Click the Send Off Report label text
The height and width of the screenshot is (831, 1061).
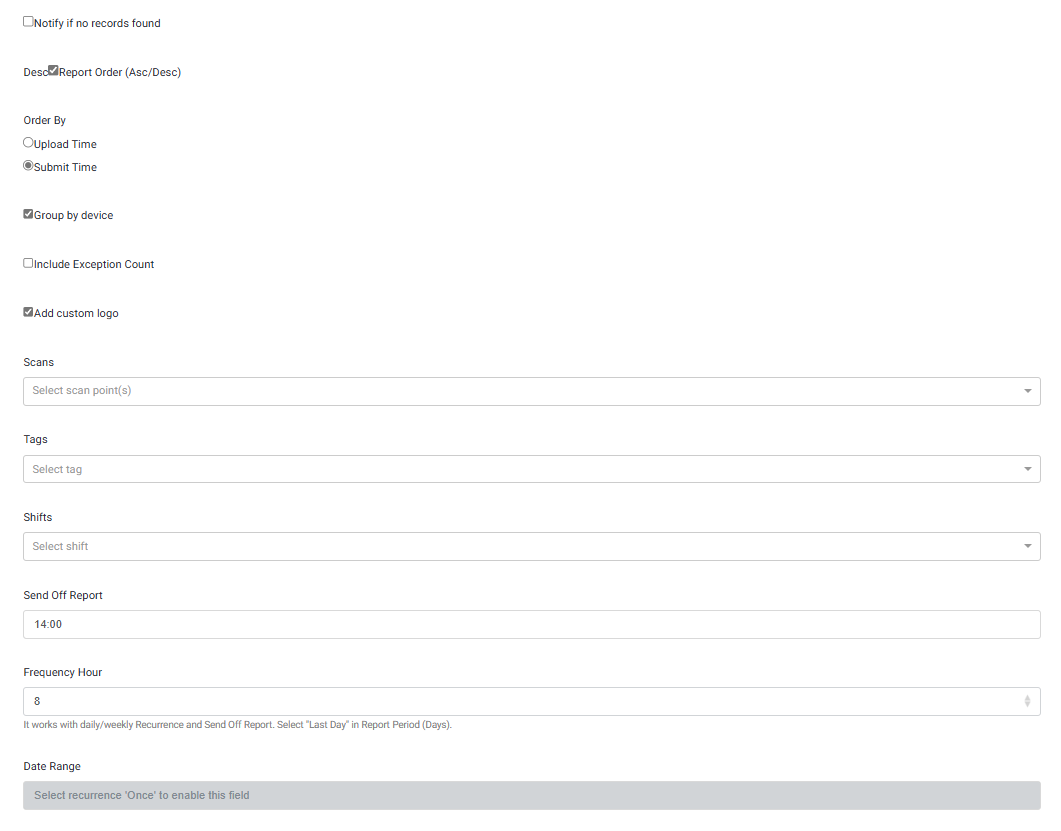(x=63, y=595)
